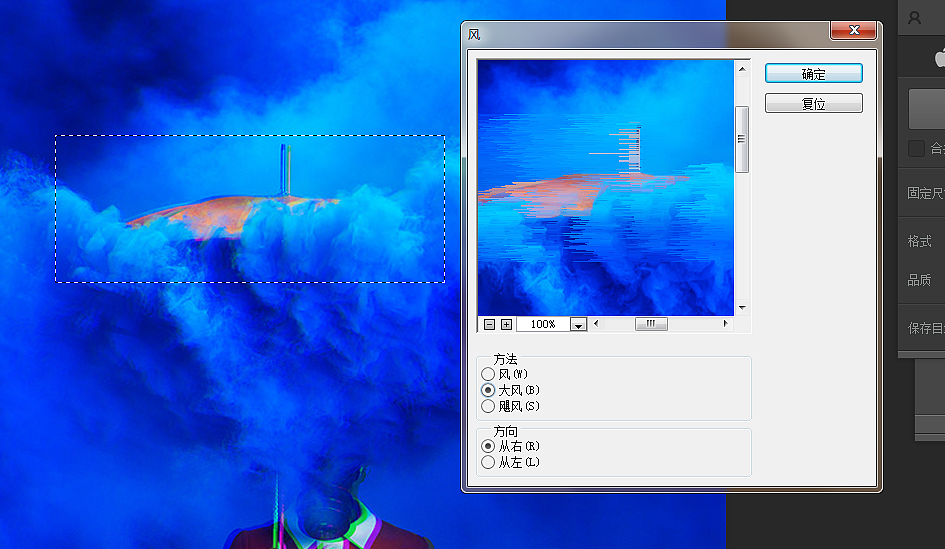Click the user account icon at top right
The width and height of the screenshot is (945, 549).
pyautogui.click(x=914, y=17)
